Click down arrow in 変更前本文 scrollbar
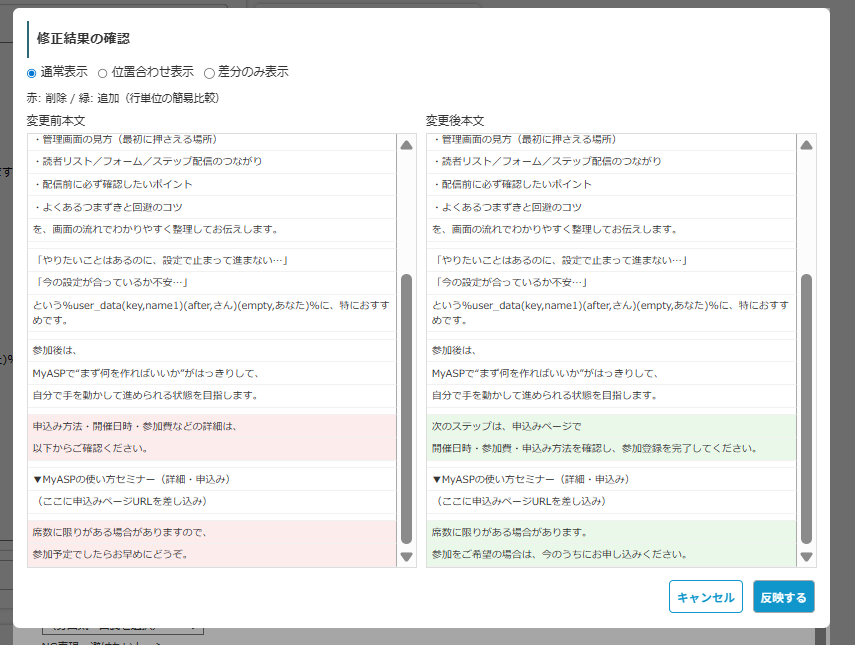Screen dimensions: 855x645 (406, 557)
